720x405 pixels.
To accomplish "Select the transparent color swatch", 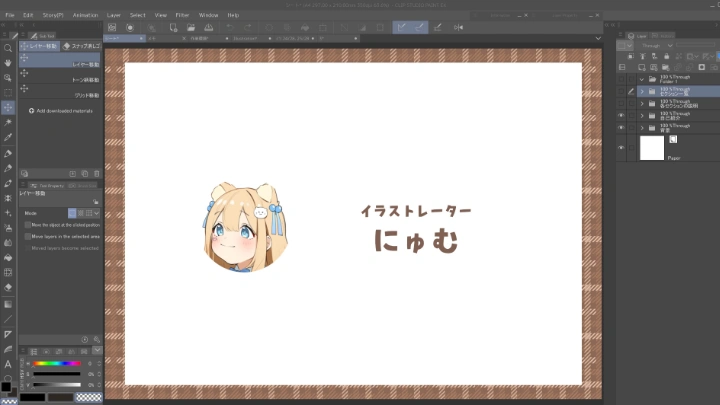I will (x=89, y=397).
